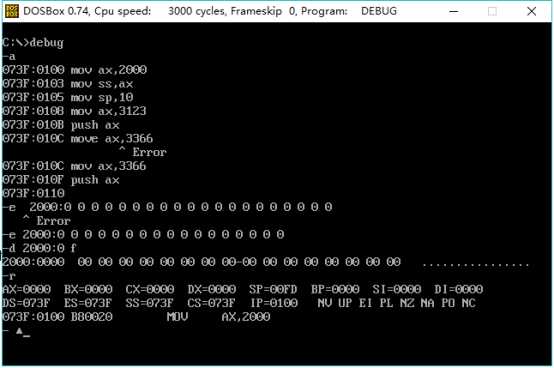Click line 'mov ss,ax' at 073F:0103
Image resolution: width=554 pixels, height=368 pixels.
coord(68,84)
